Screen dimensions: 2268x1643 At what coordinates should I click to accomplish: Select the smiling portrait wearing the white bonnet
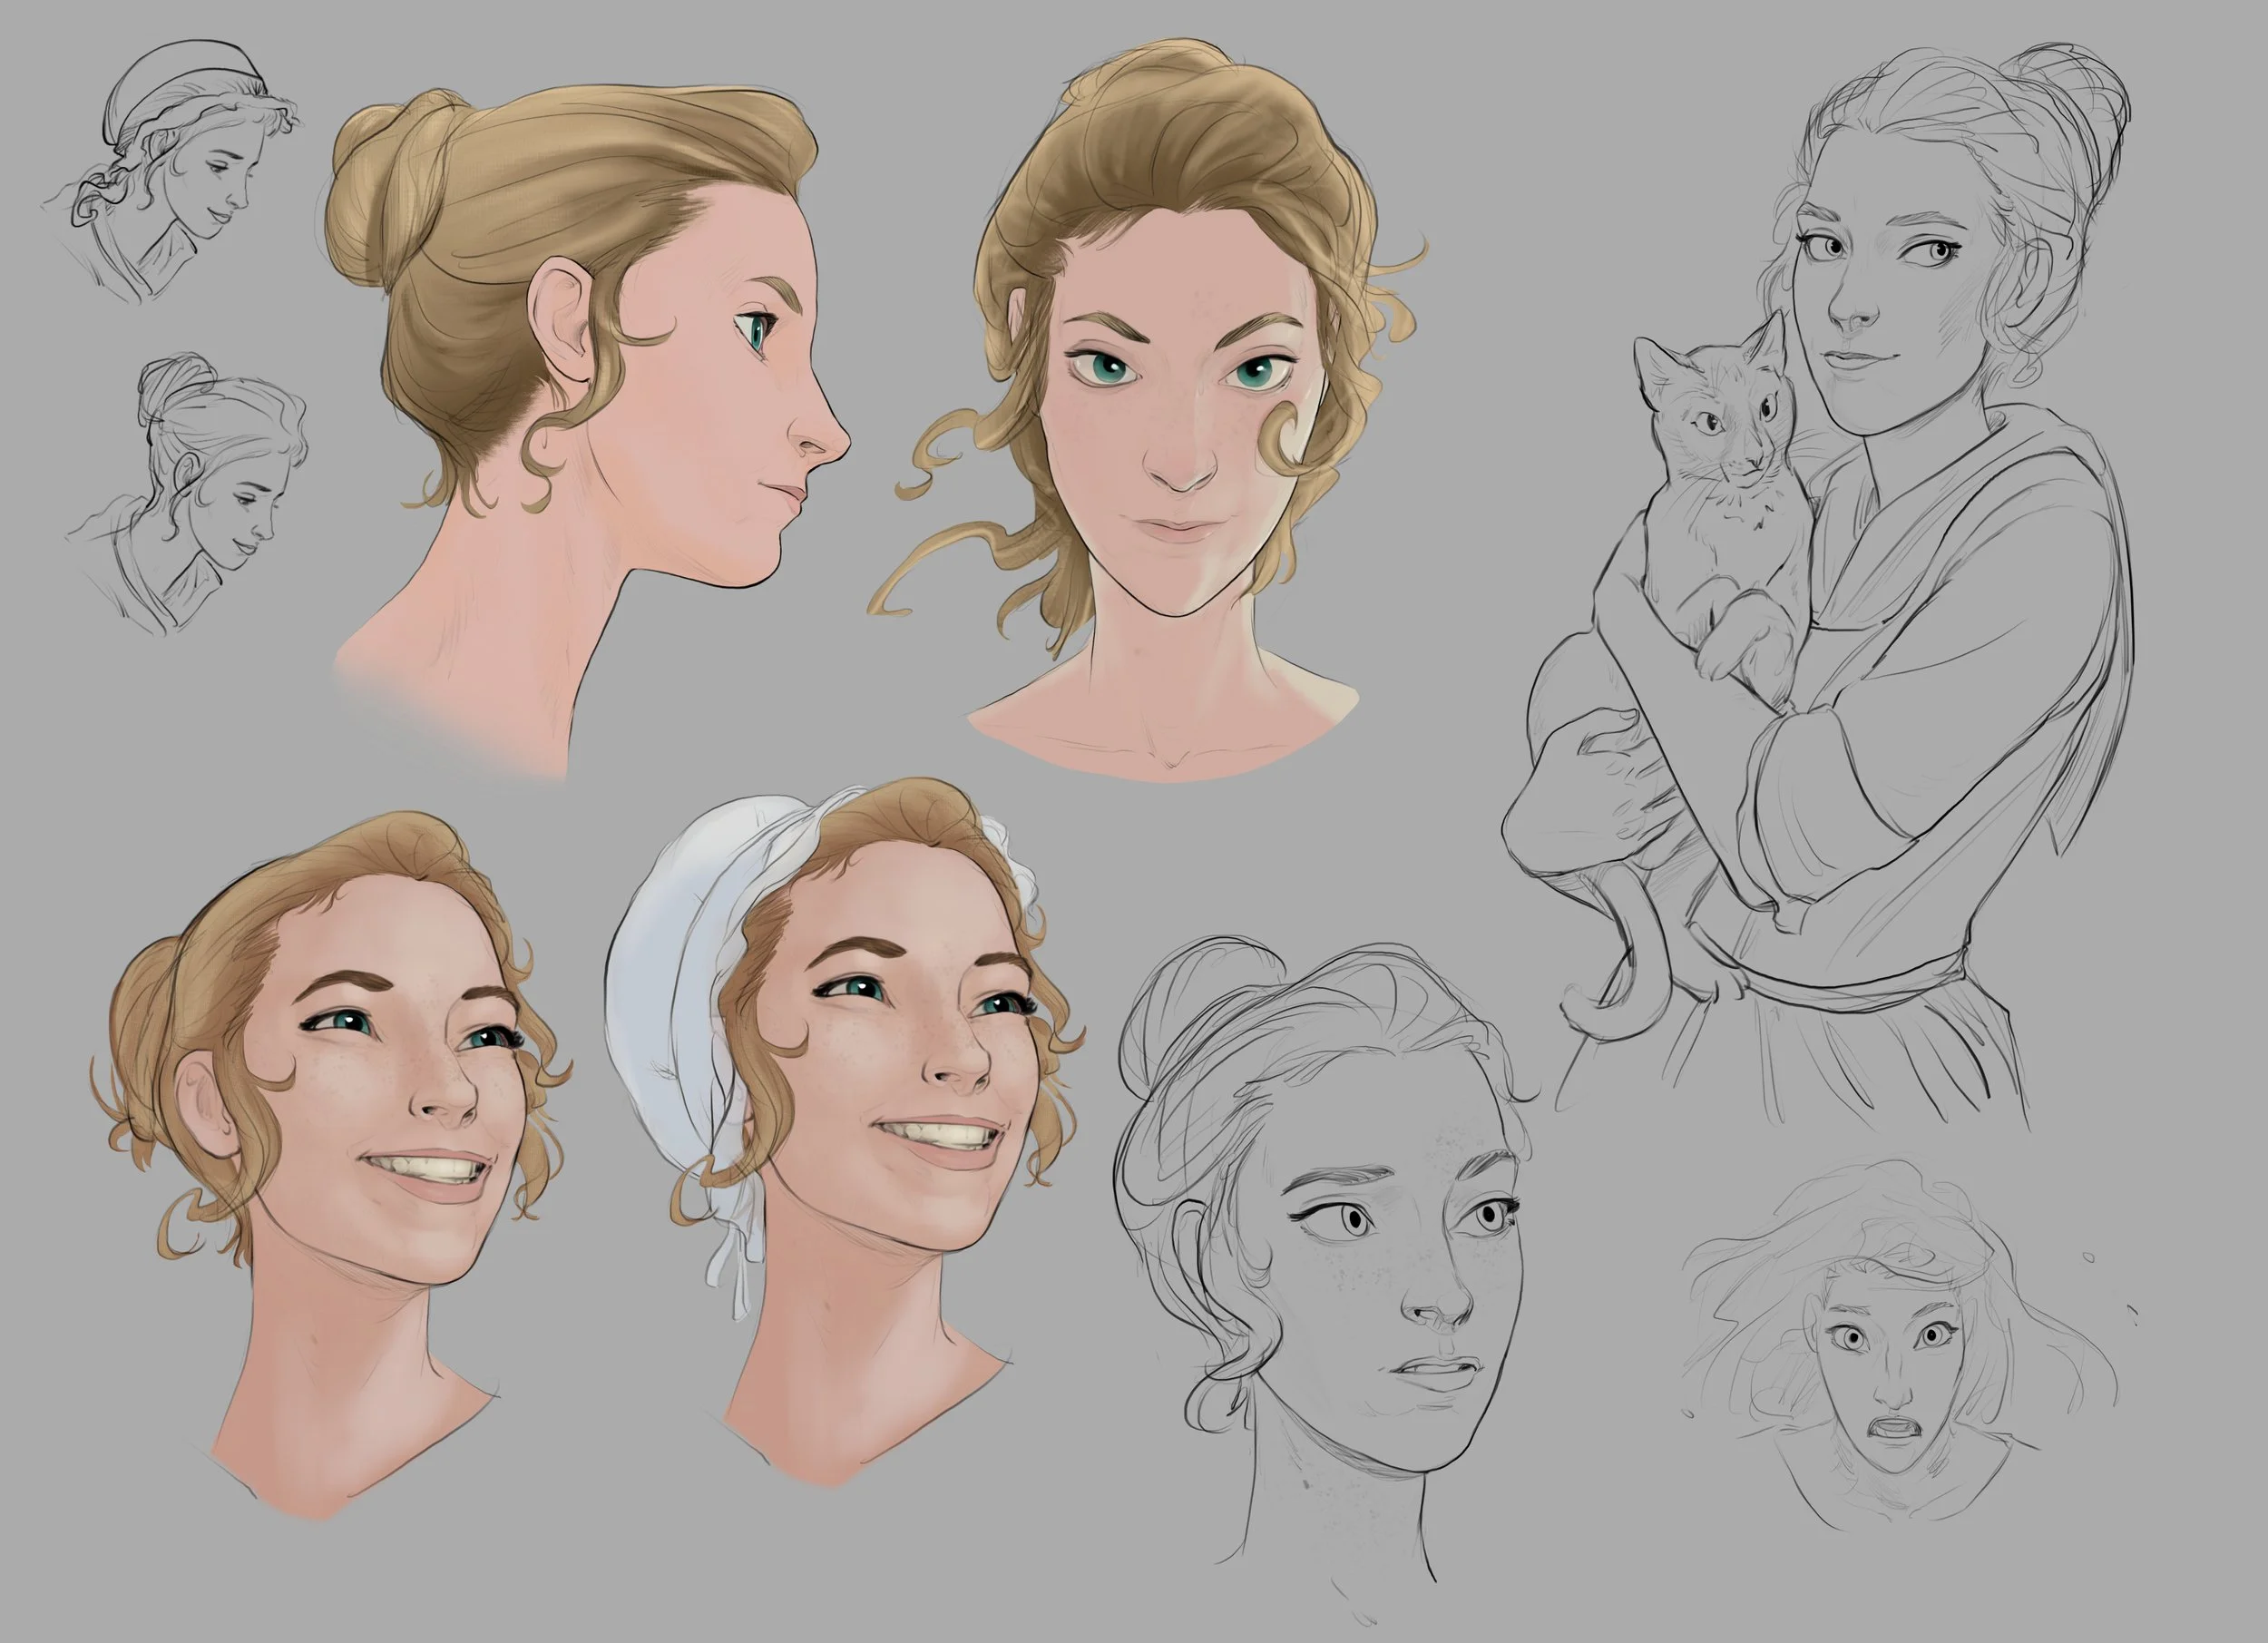pos(845,1135)
